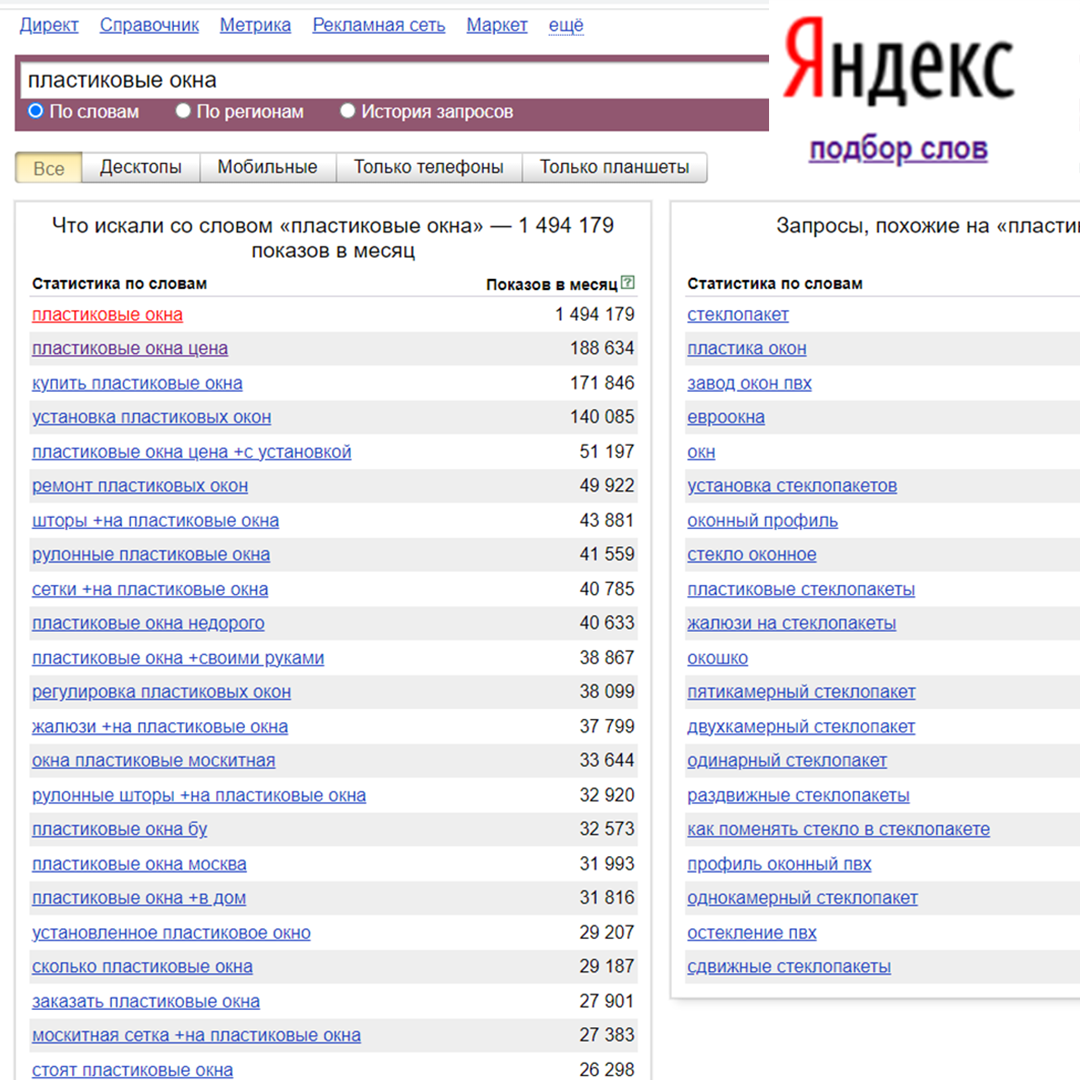Viewport: 1080px width, 1080px height.
Task: Select the По регионам radio button
Action: pyautogui.click(x=183, y=111)
